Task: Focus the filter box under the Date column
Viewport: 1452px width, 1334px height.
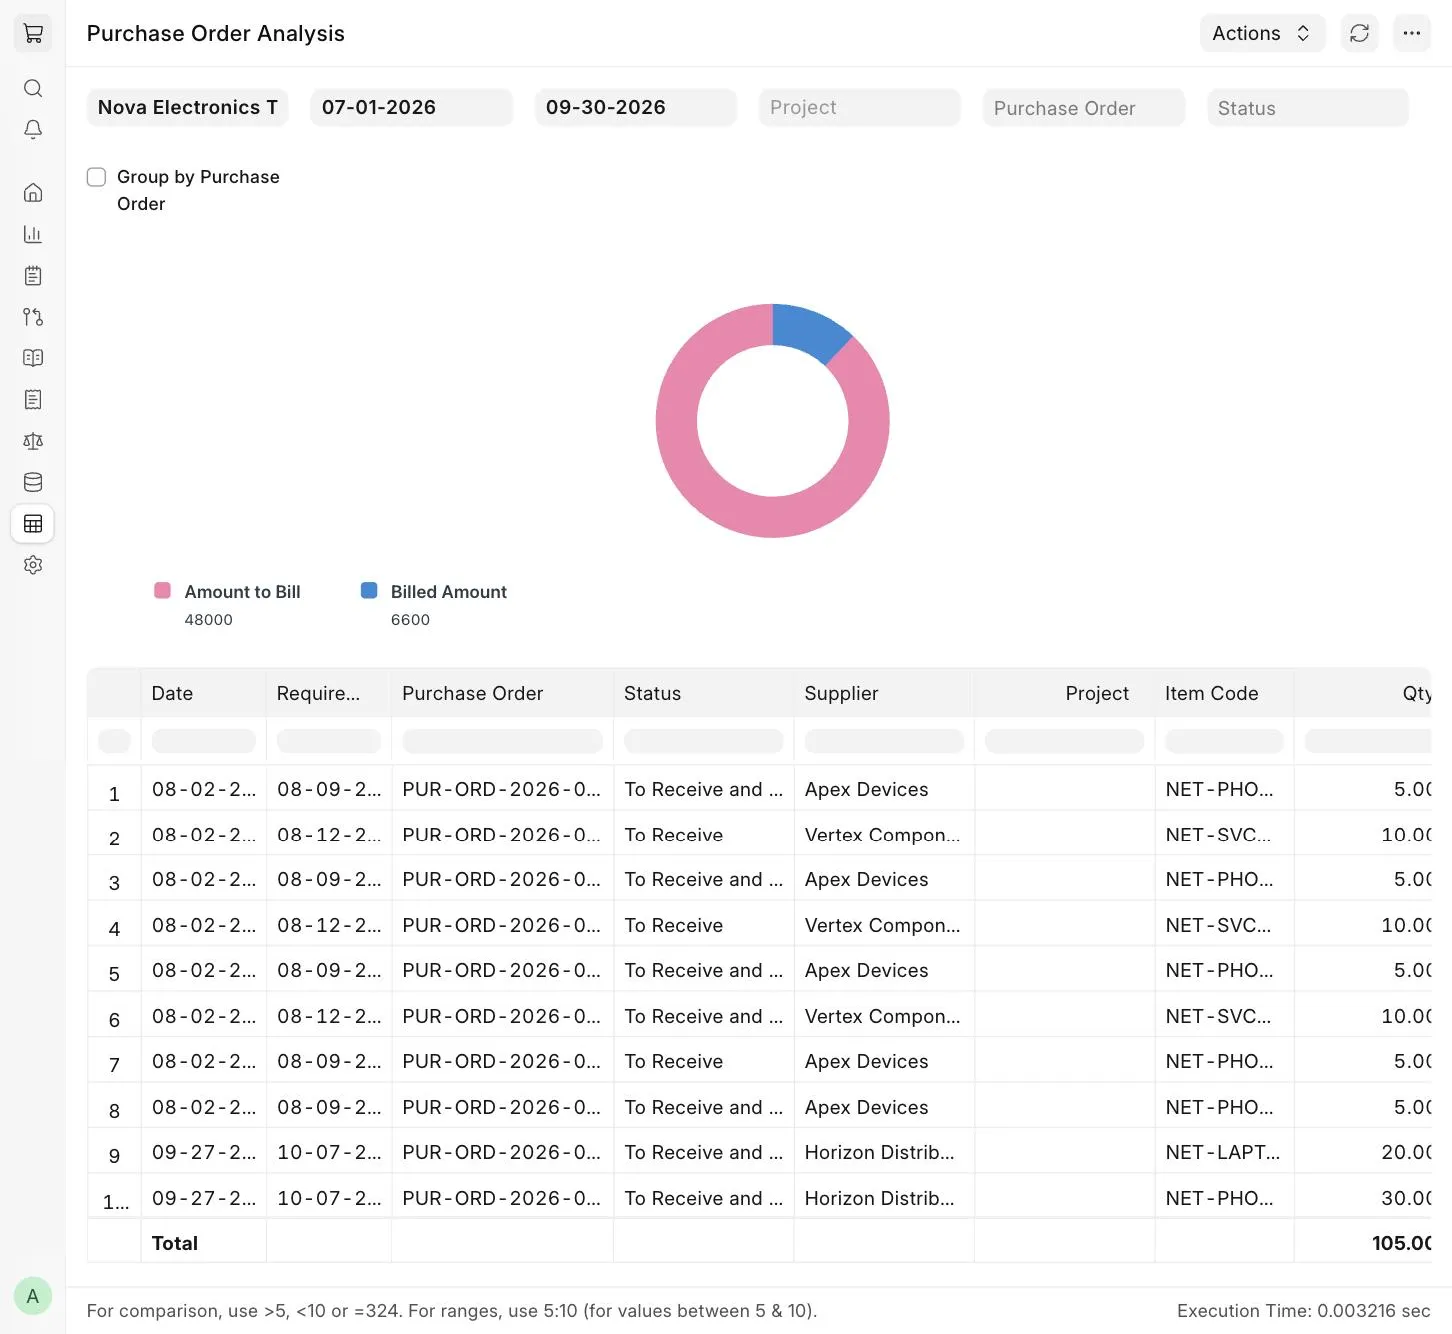Action: coord(204,741)
